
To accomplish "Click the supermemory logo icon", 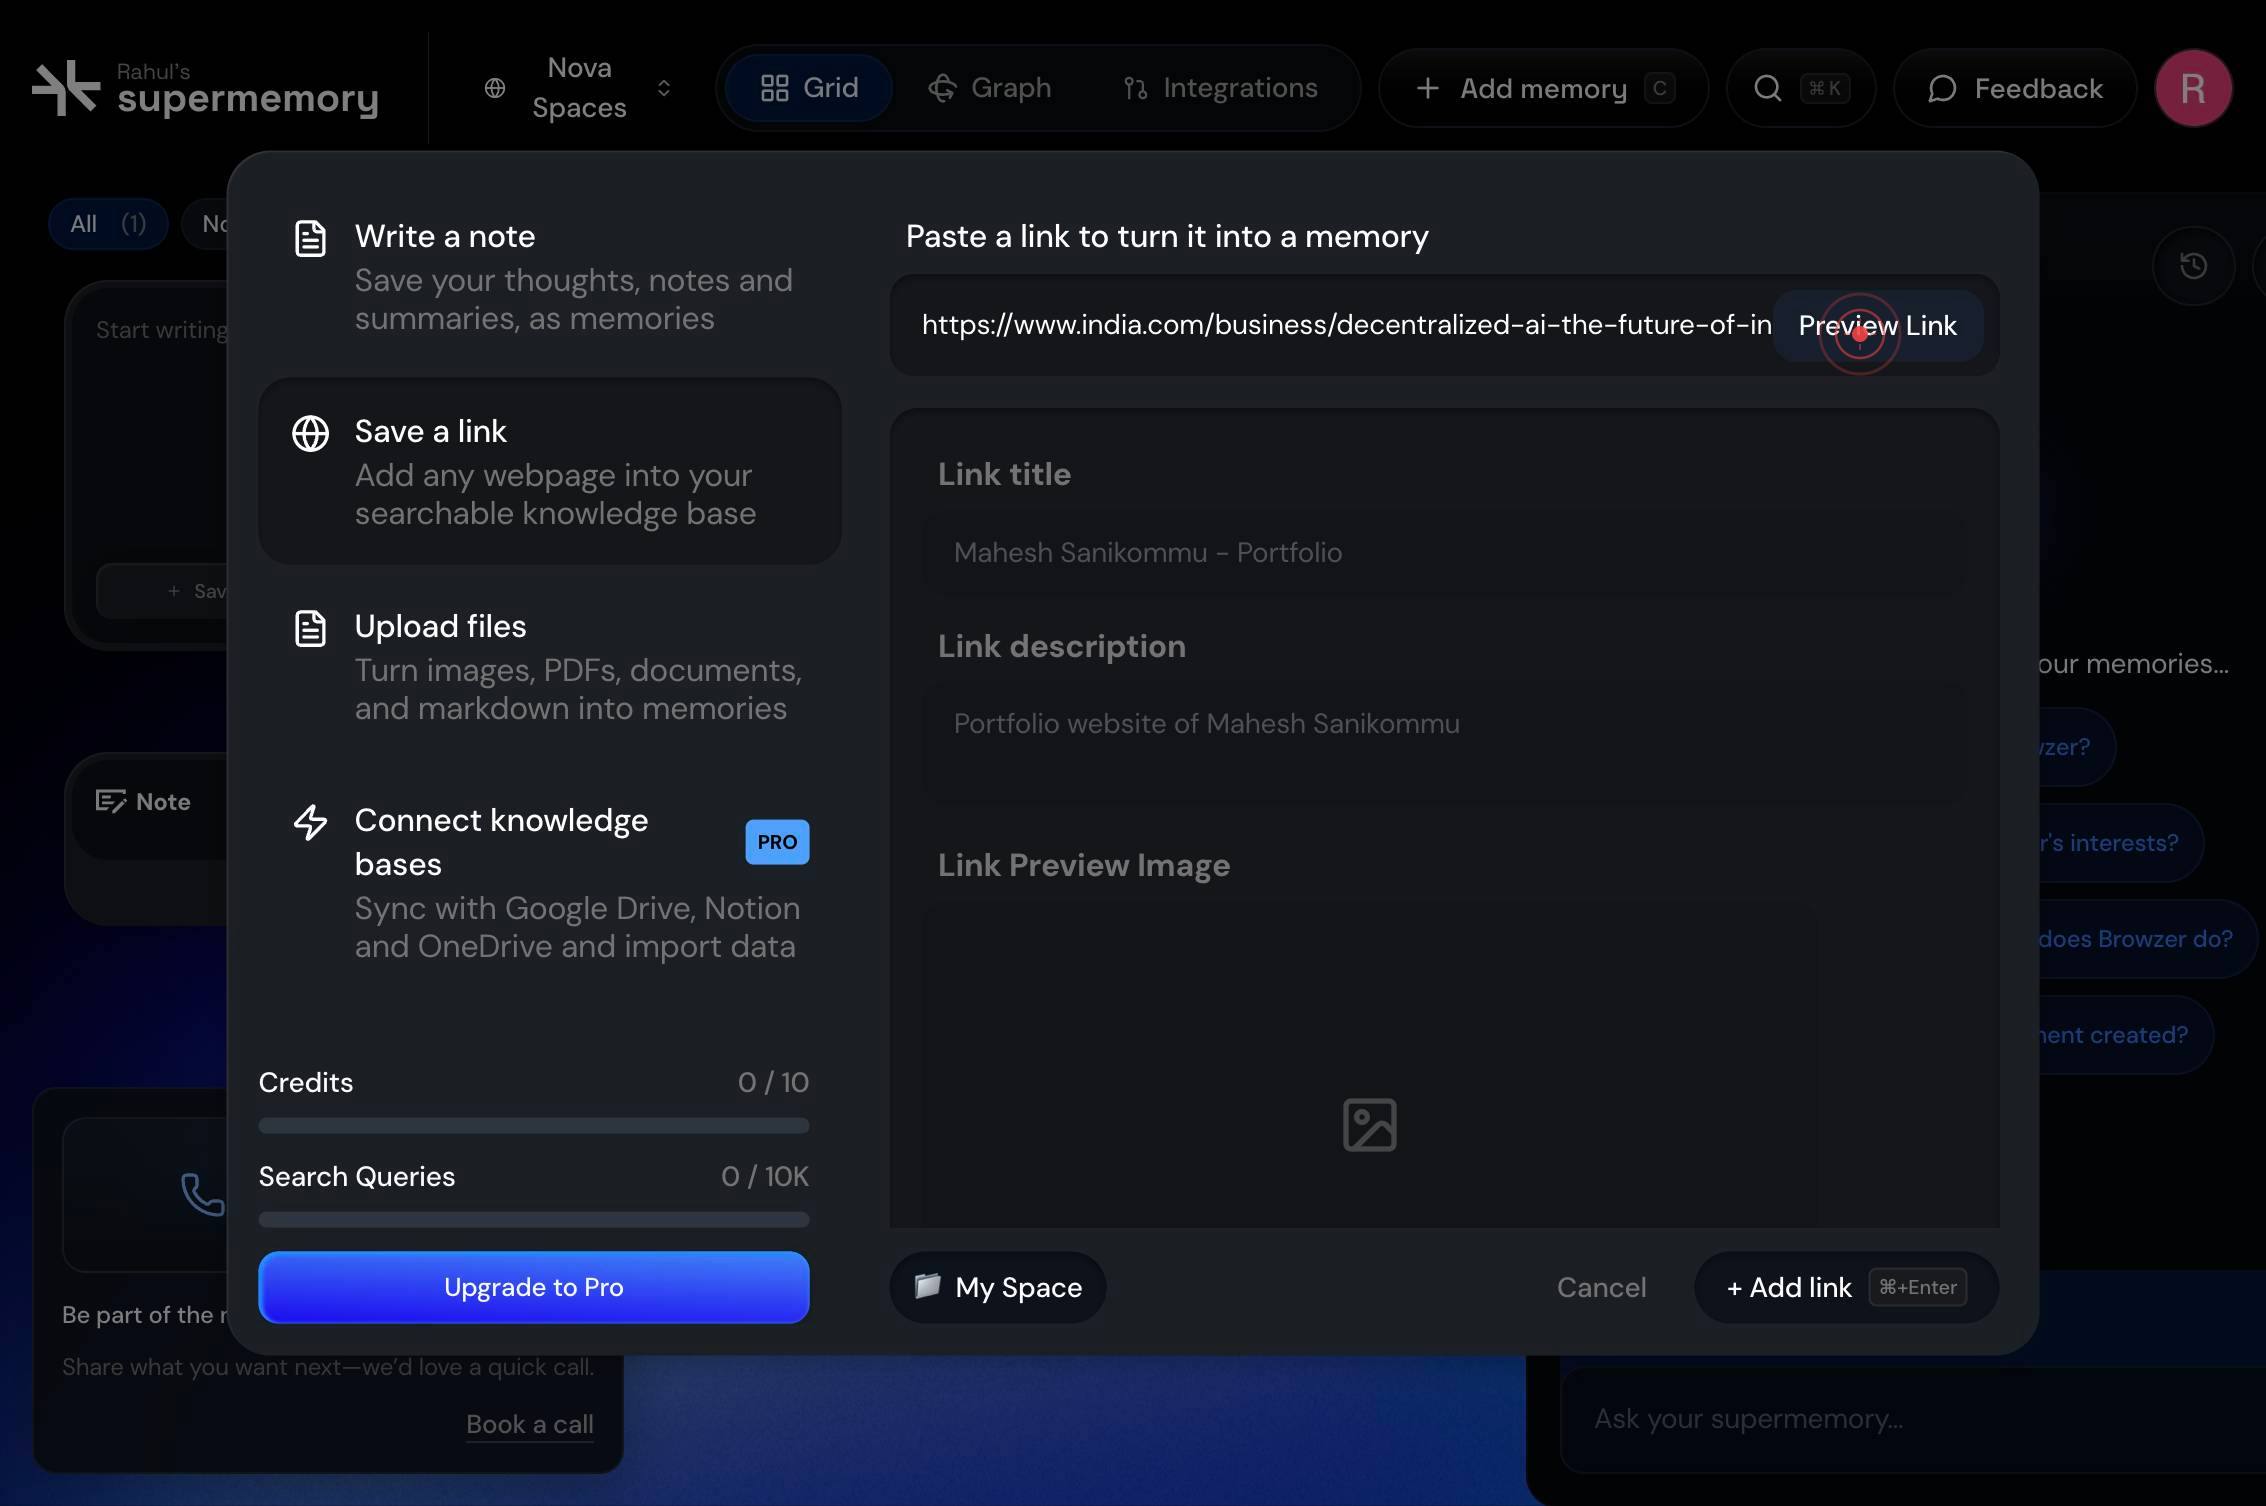I will (x=66, y=88).
